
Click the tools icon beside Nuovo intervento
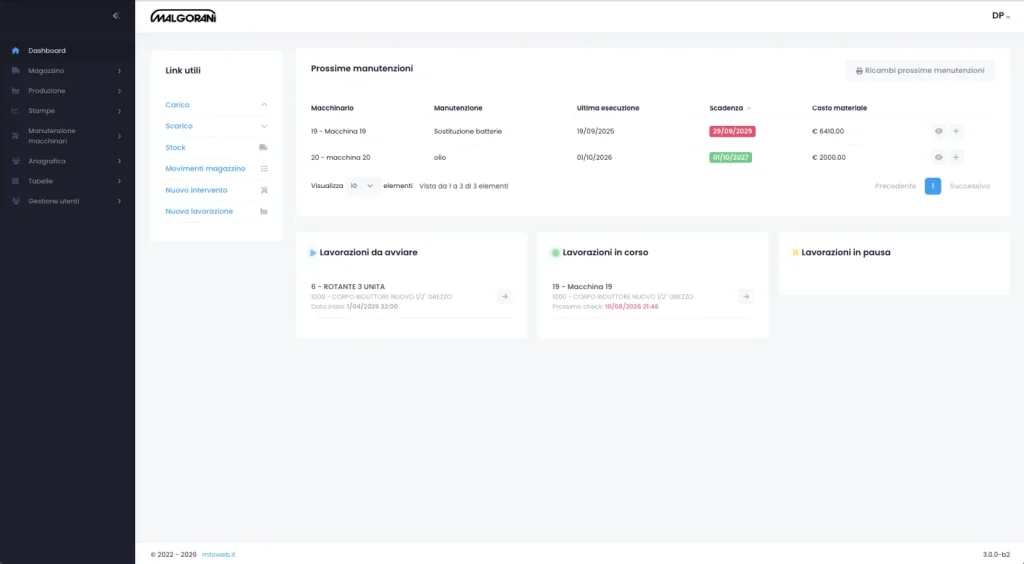(264, 190)
